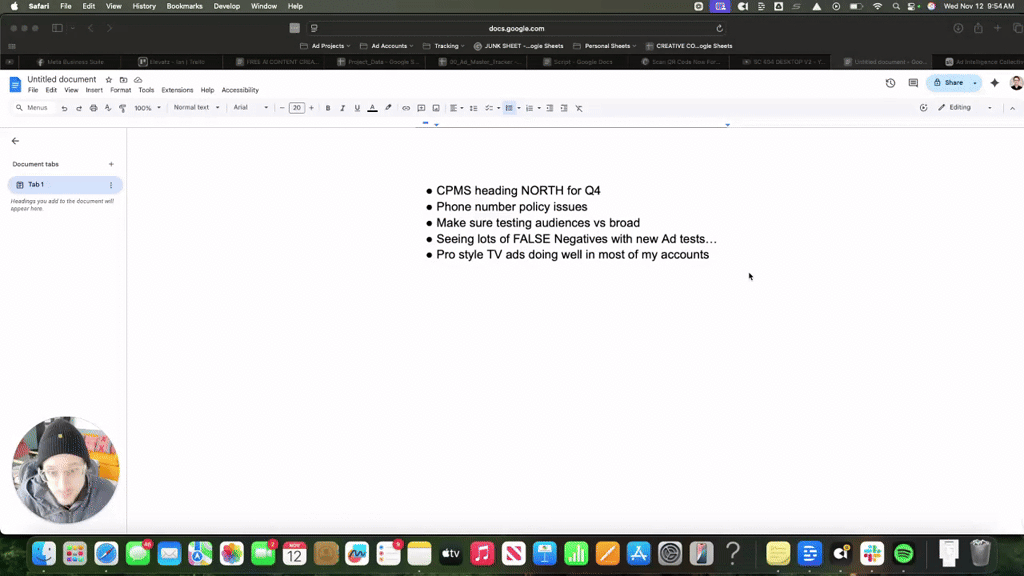Go to Docs home via logo
This screenshot has height=576, width=1024.
coord(15,84)
